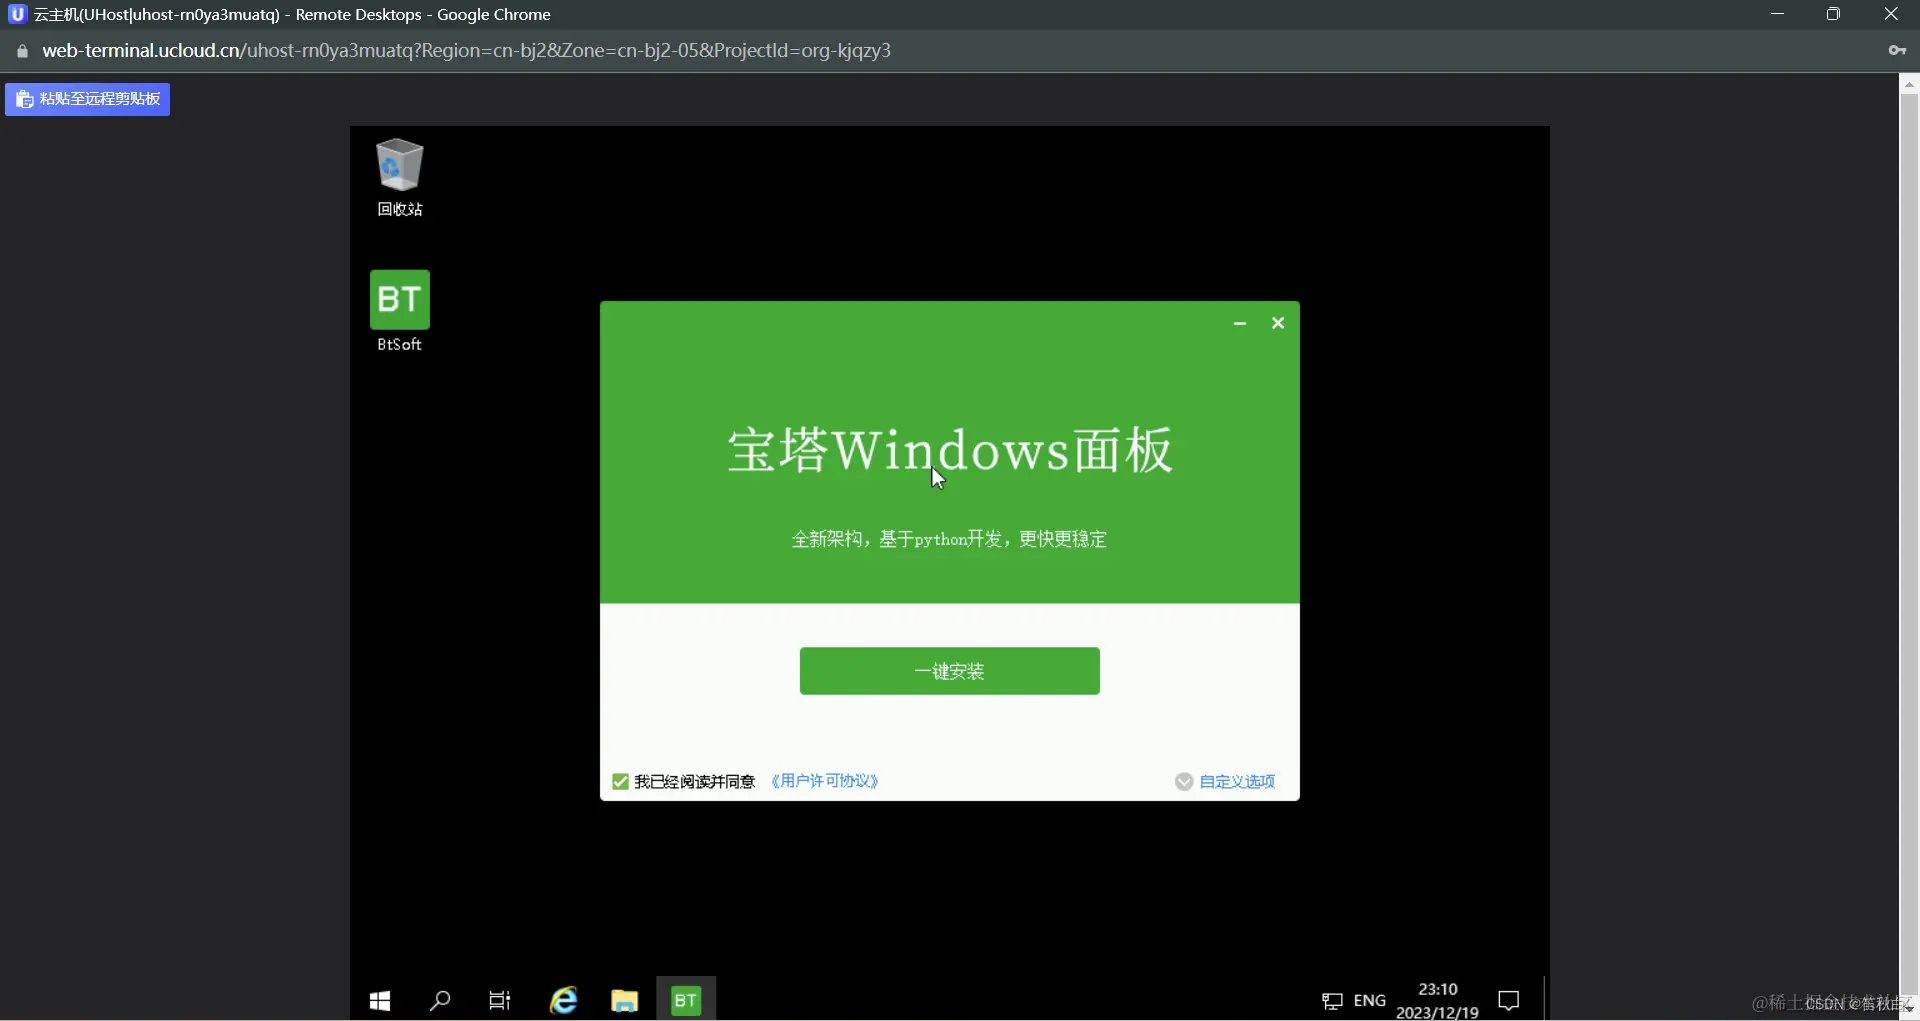Select the BT installer taskbar icon
This screenshot has width=1920, height=1021.
tap(686, 999)
